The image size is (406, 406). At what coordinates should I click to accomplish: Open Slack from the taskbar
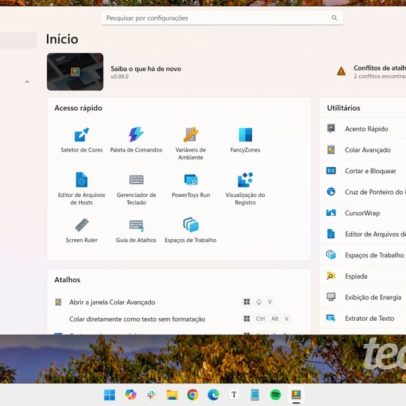tap(151, 395)
